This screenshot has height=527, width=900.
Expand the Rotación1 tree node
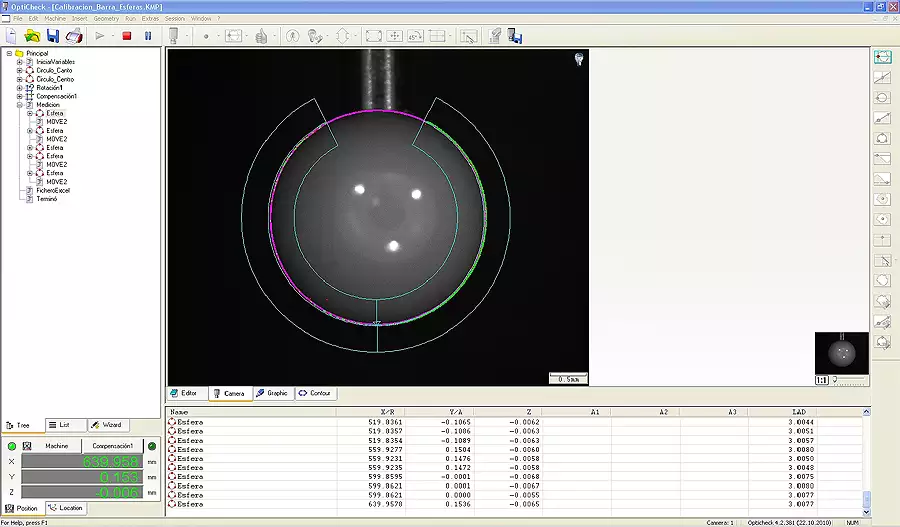[20, 88]
